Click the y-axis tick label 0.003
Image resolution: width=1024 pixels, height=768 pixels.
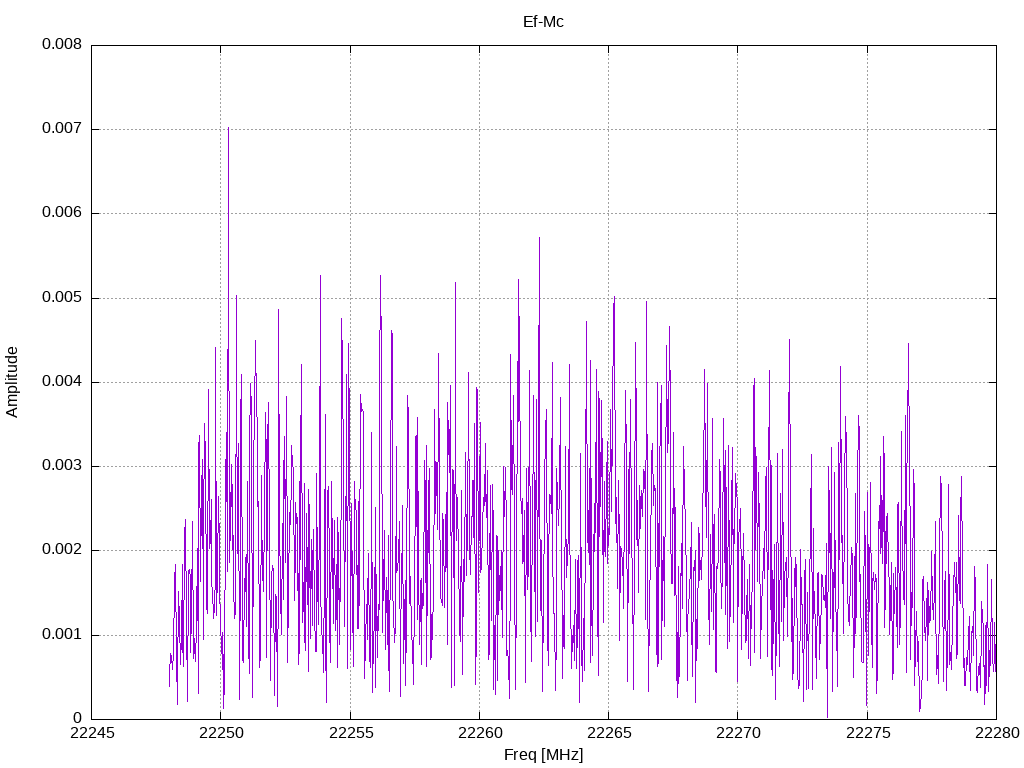(x=62, y=466)
